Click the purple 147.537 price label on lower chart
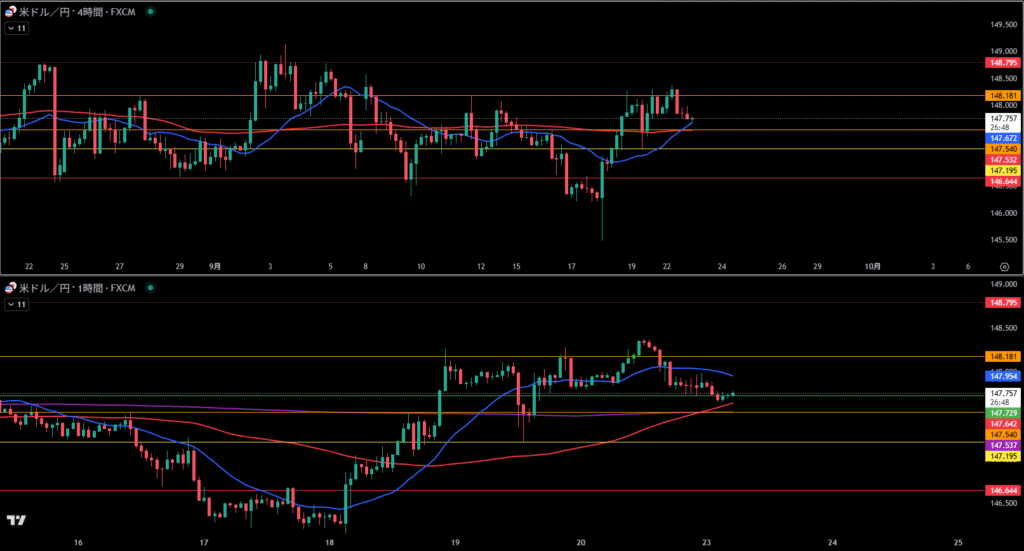1024x551 pixels. [1003, 445]
